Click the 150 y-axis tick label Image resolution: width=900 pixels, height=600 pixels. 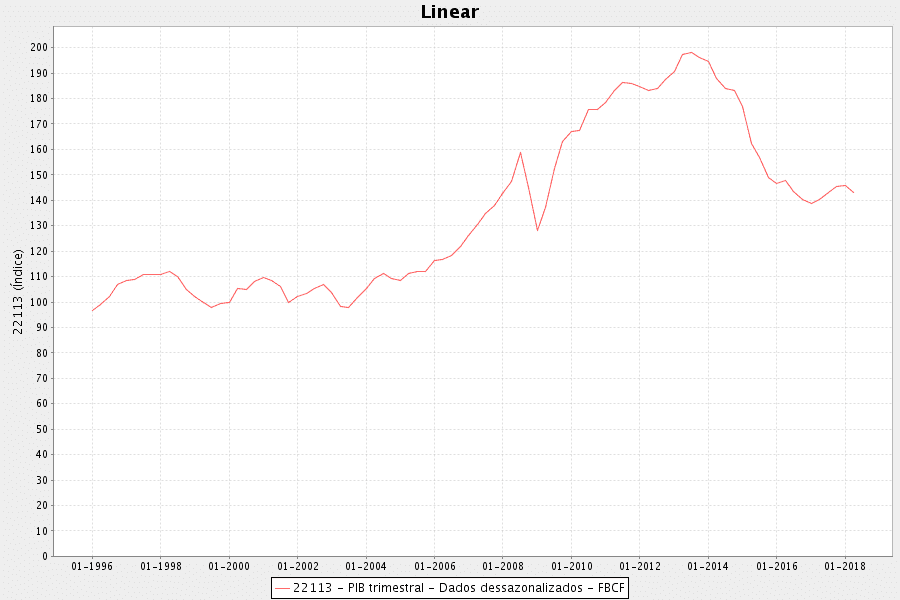[38, 175]
